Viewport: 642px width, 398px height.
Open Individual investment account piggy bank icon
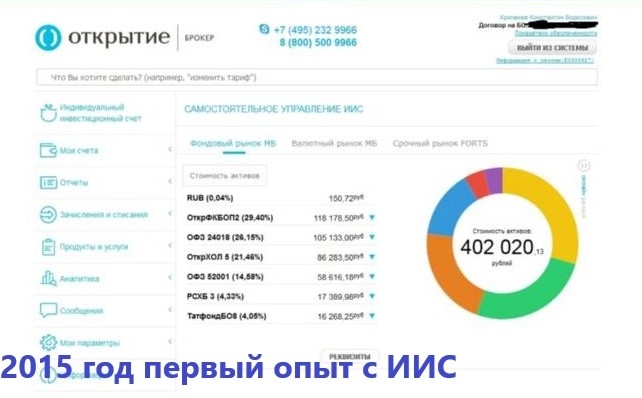48,113
